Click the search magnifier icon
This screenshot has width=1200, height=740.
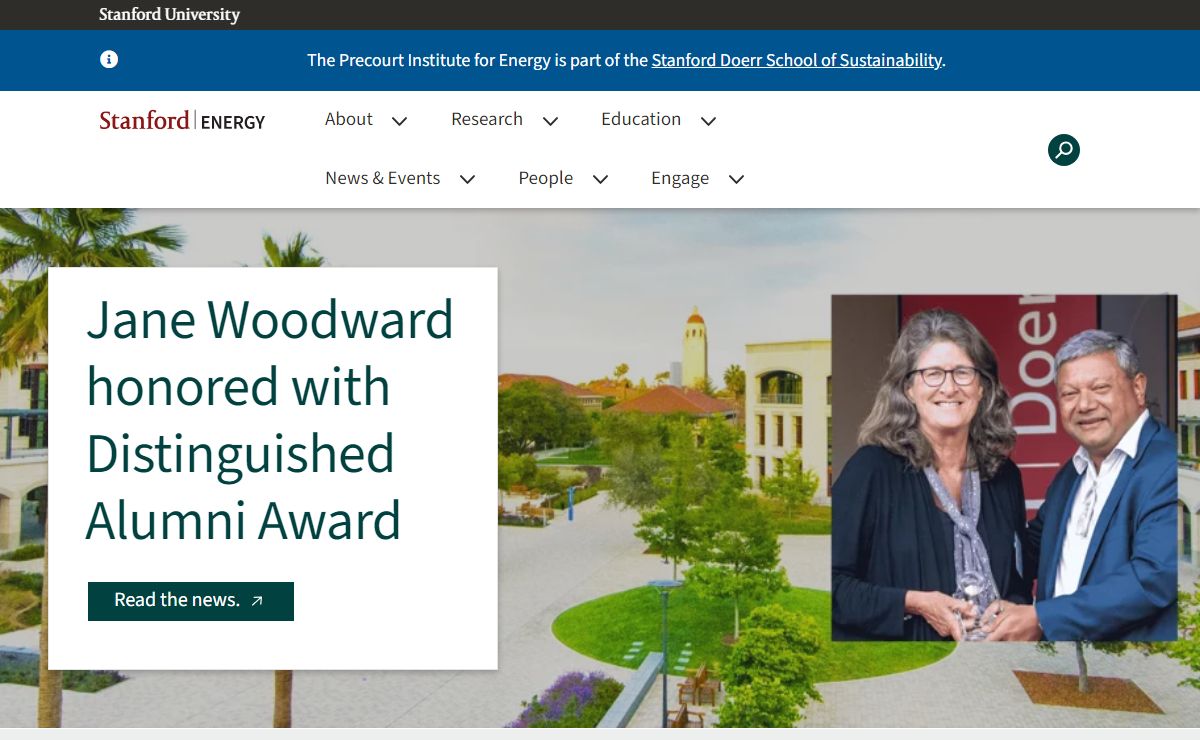coord(1064,150)
